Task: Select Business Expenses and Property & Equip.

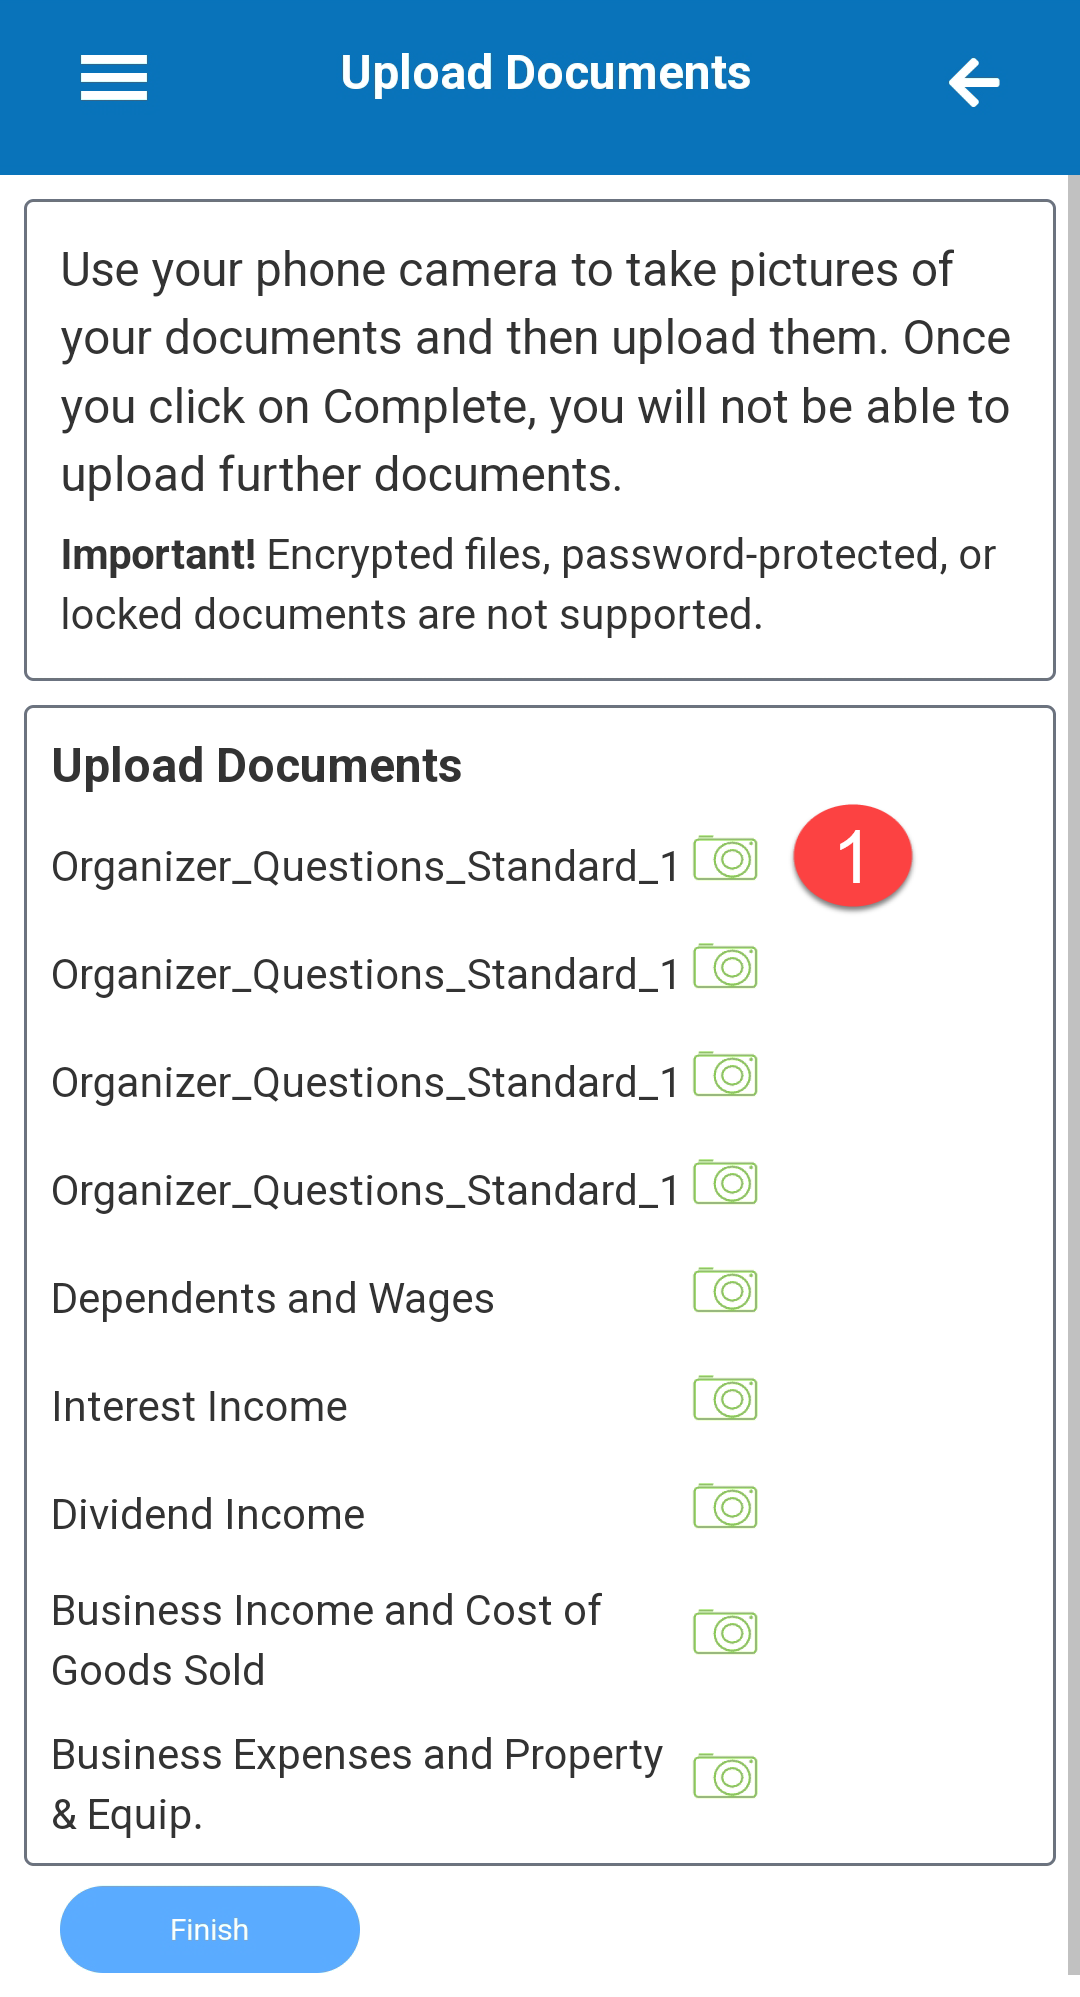Action: [x=356, y=1784]
